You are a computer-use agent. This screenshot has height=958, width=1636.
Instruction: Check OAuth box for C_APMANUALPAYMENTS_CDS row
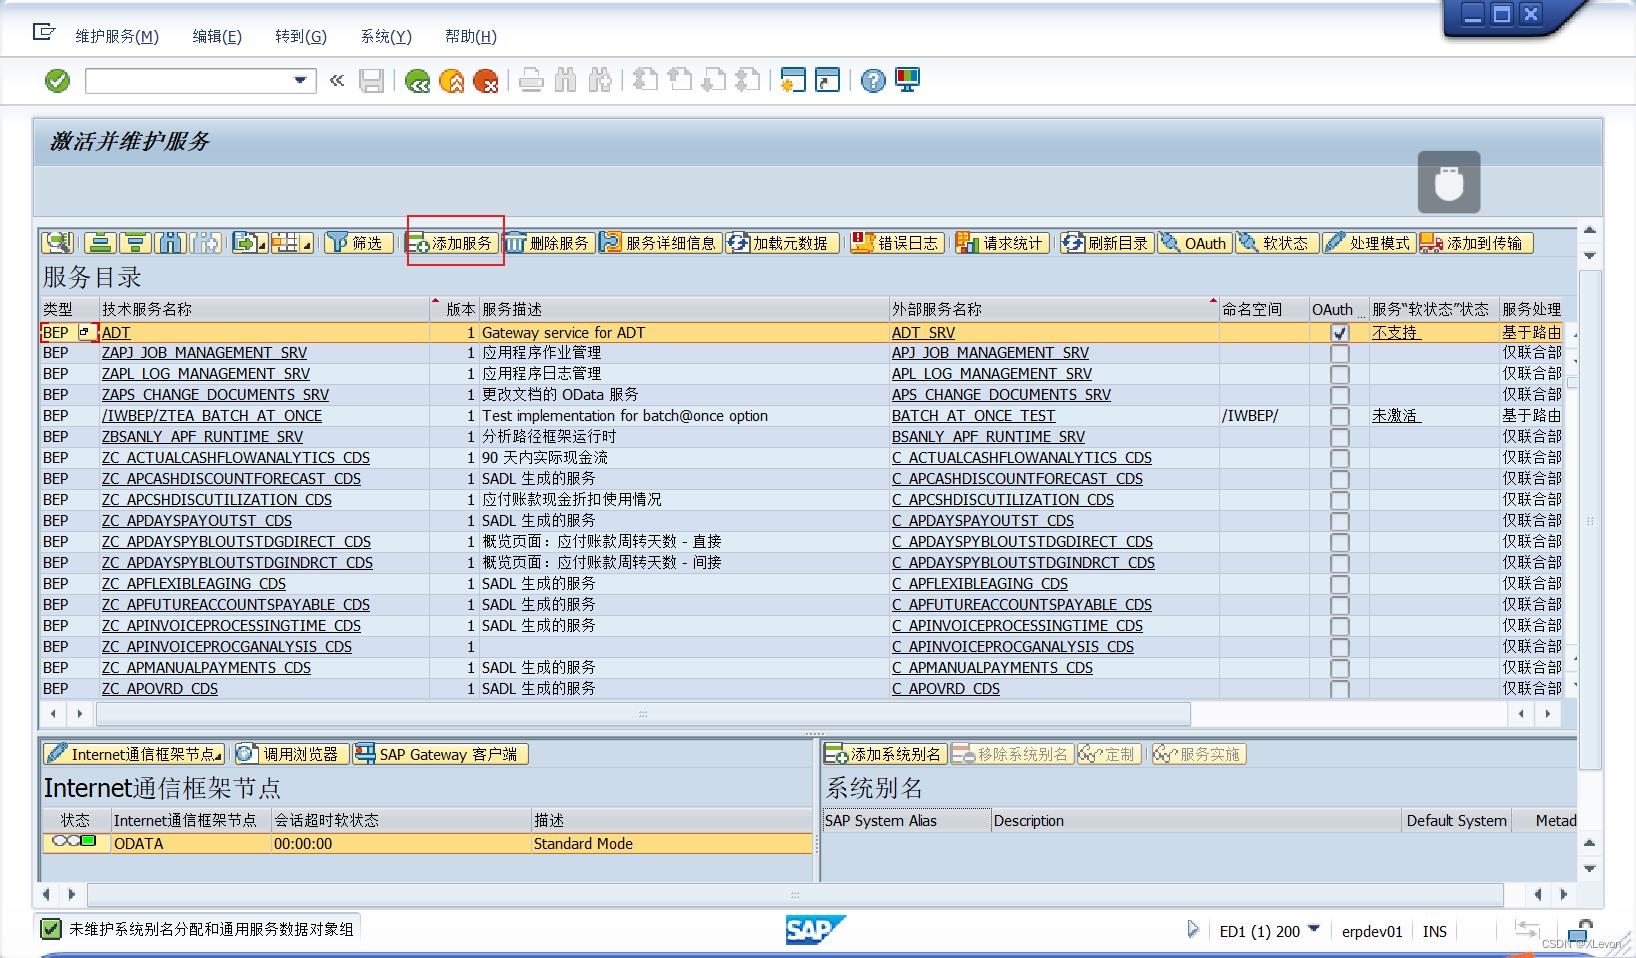tap(1340, 669)
